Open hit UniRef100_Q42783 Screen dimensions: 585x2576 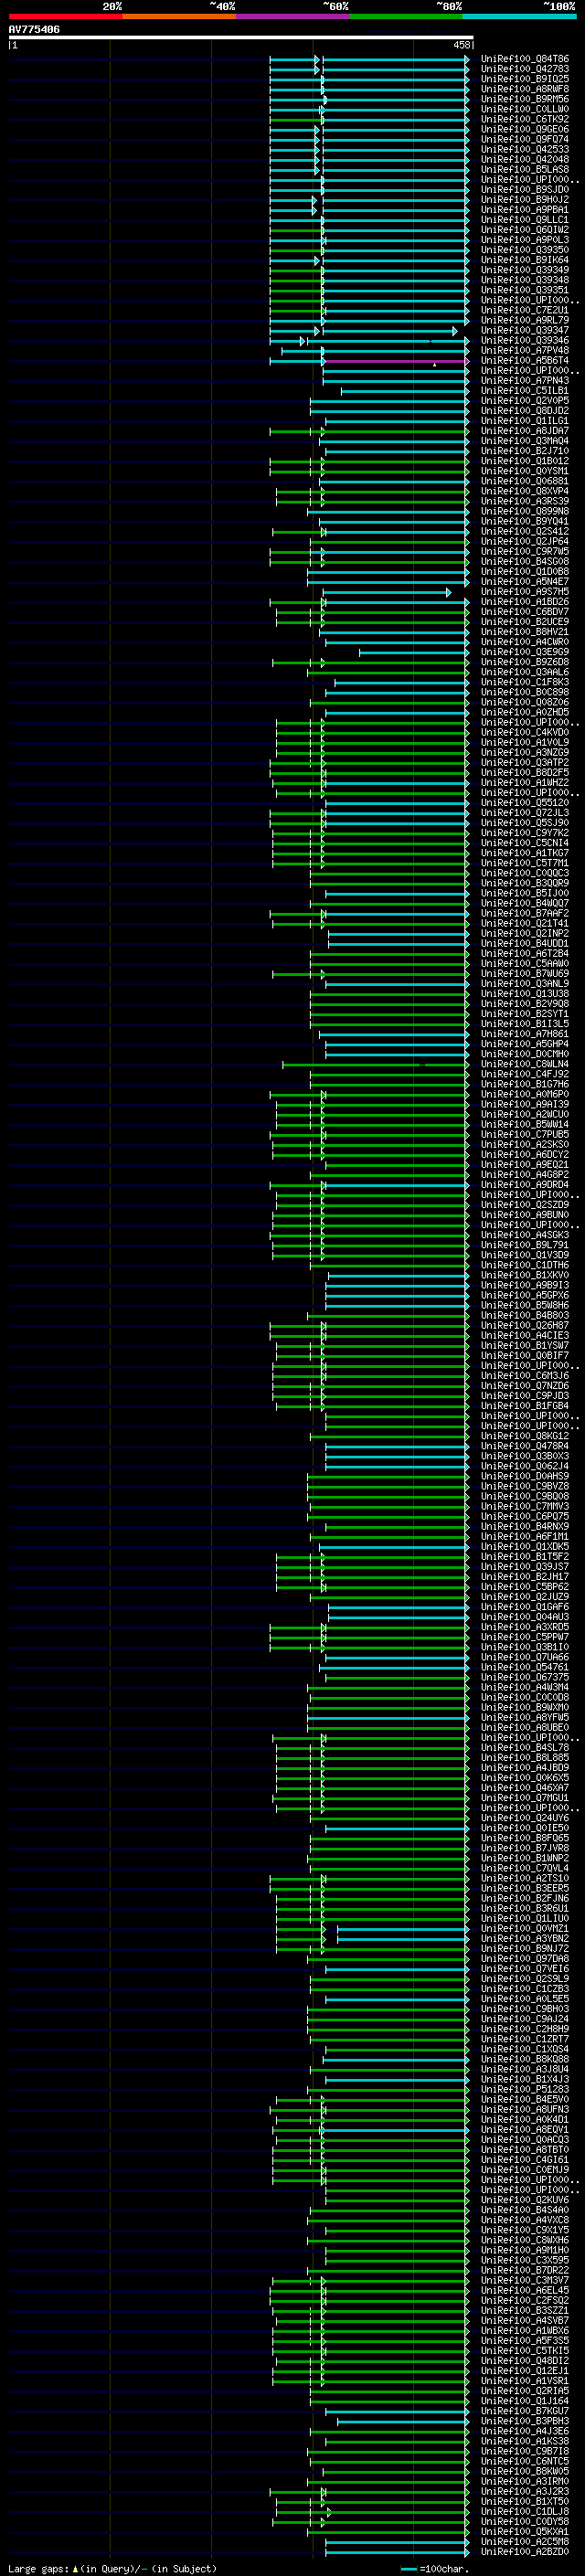click(524, 69)
